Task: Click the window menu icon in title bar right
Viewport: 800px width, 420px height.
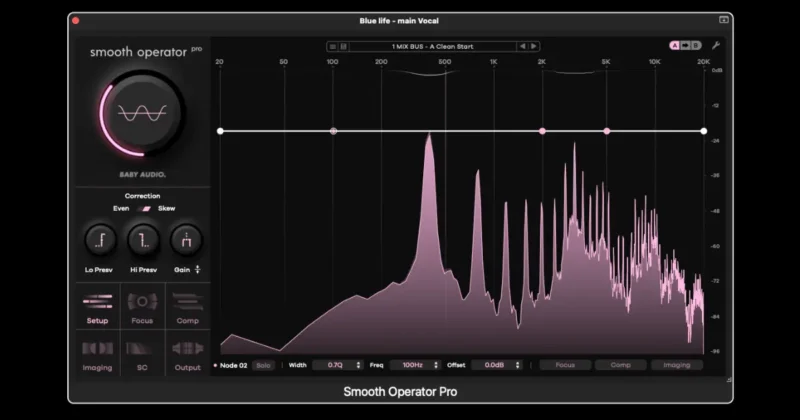Action: coord(723,20)
